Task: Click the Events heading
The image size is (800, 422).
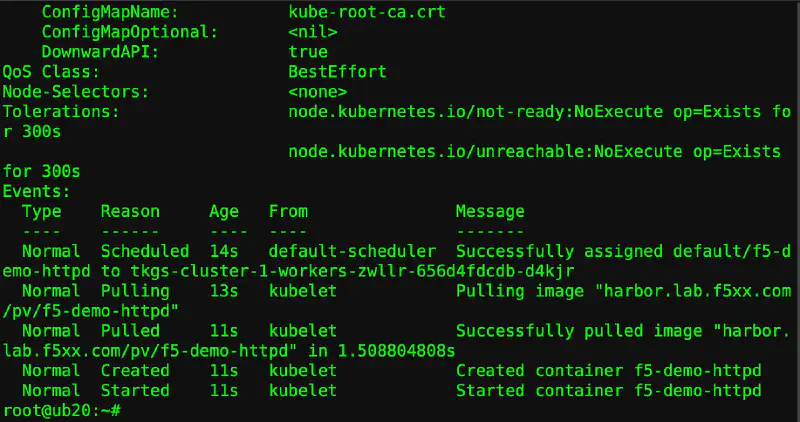Action: [x=35, y=191]
